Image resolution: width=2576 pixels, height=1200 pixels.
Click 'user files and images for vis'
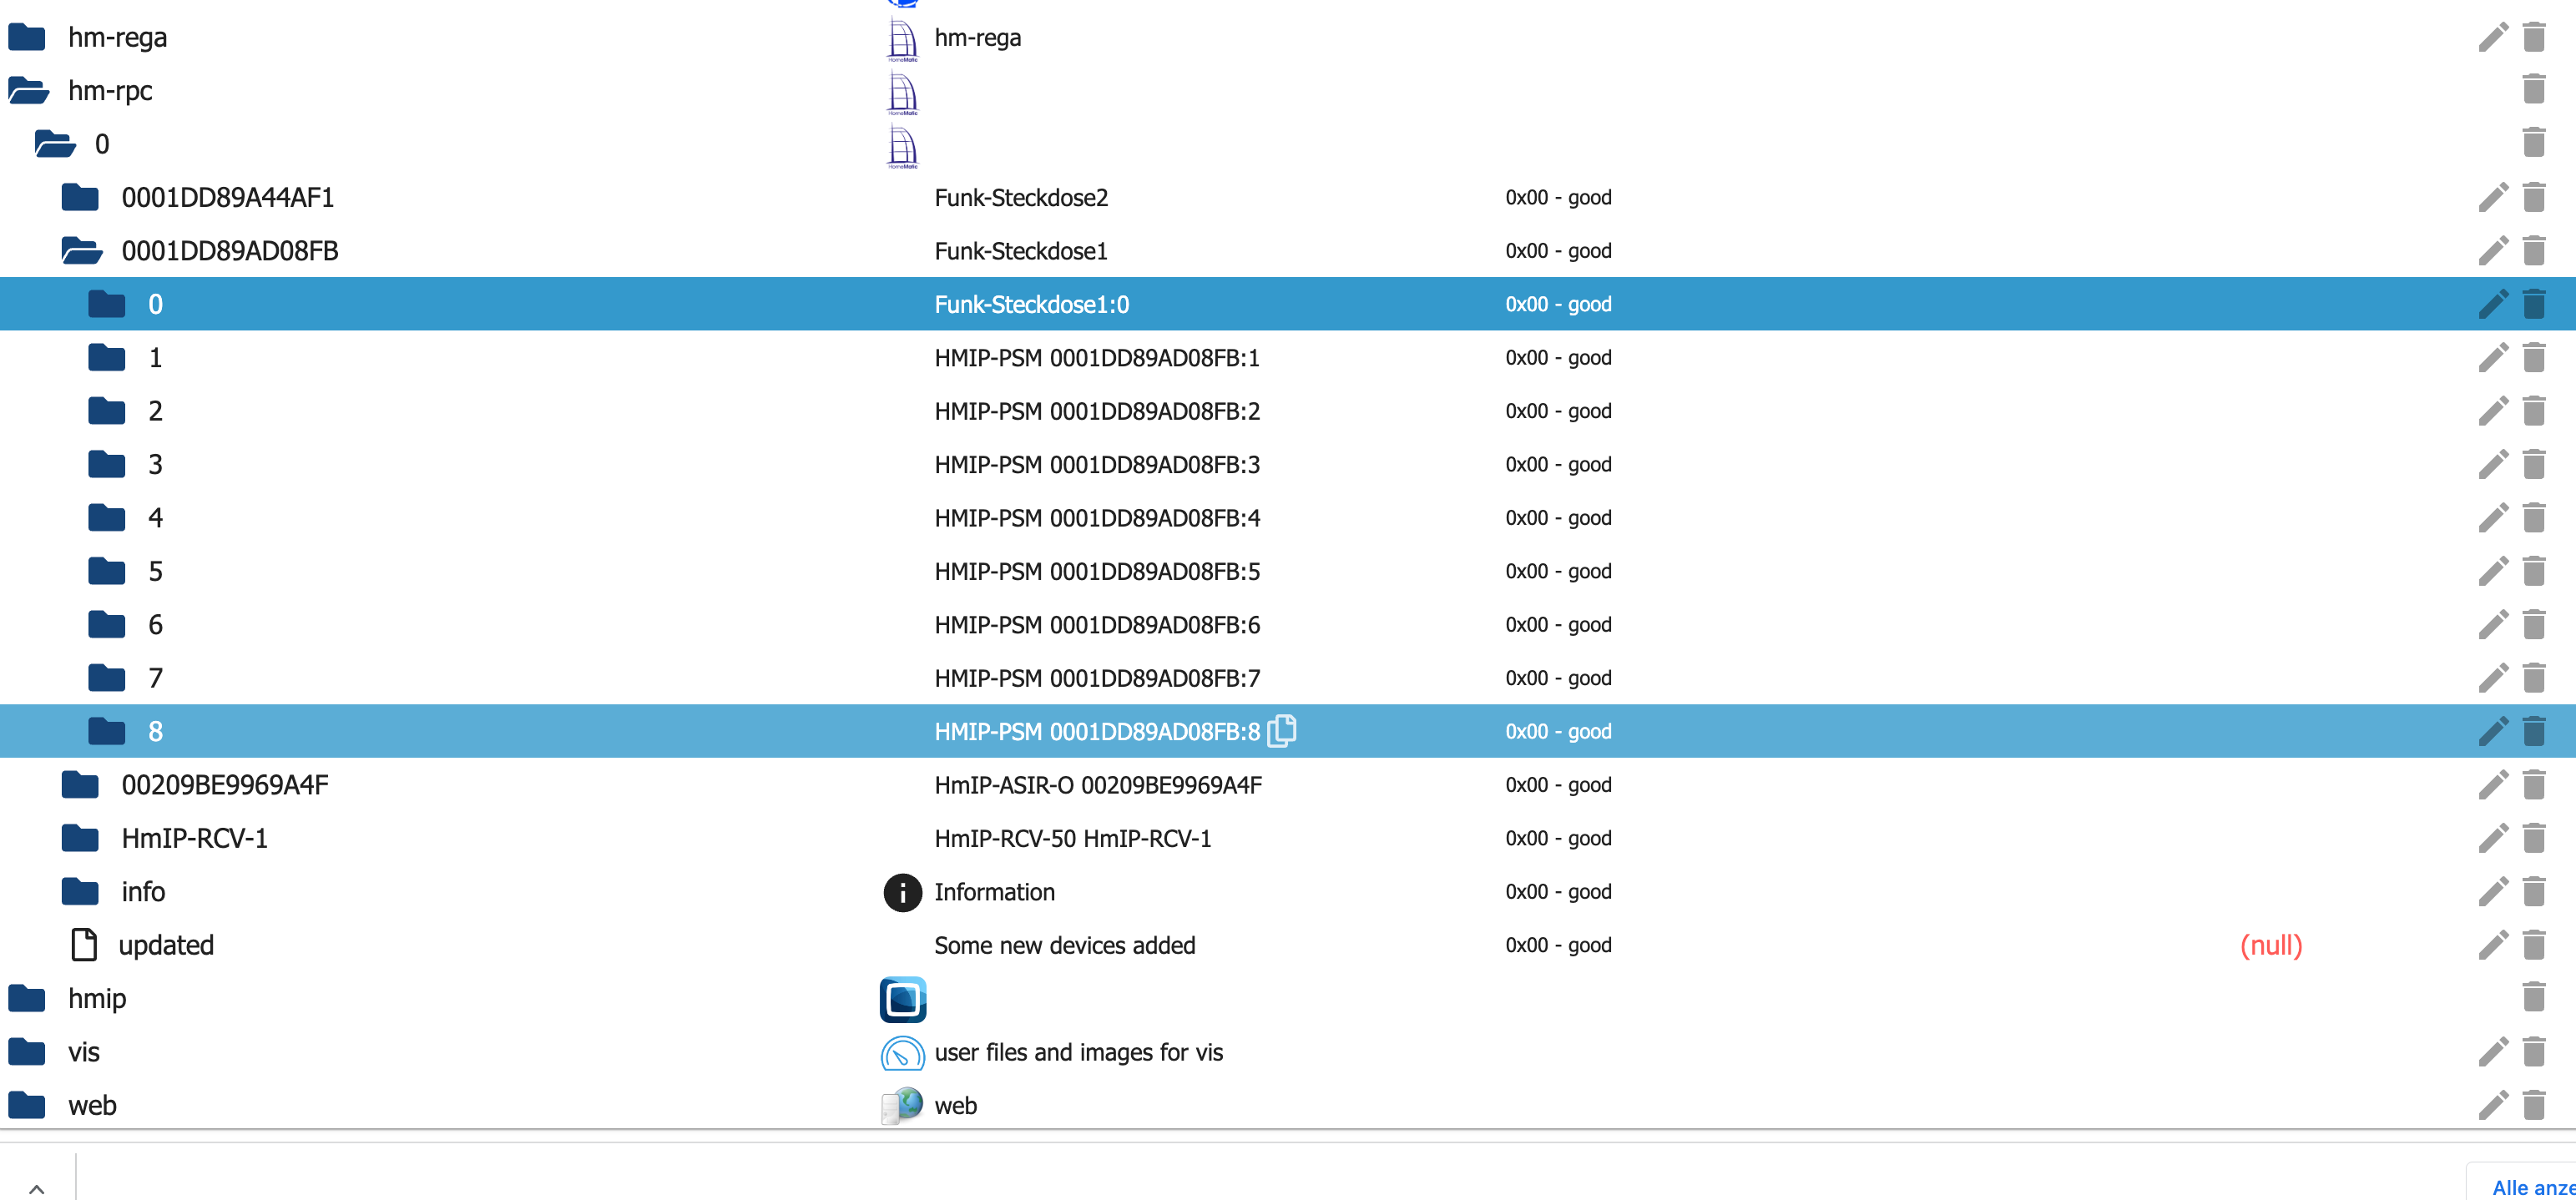point(1078,1052)
